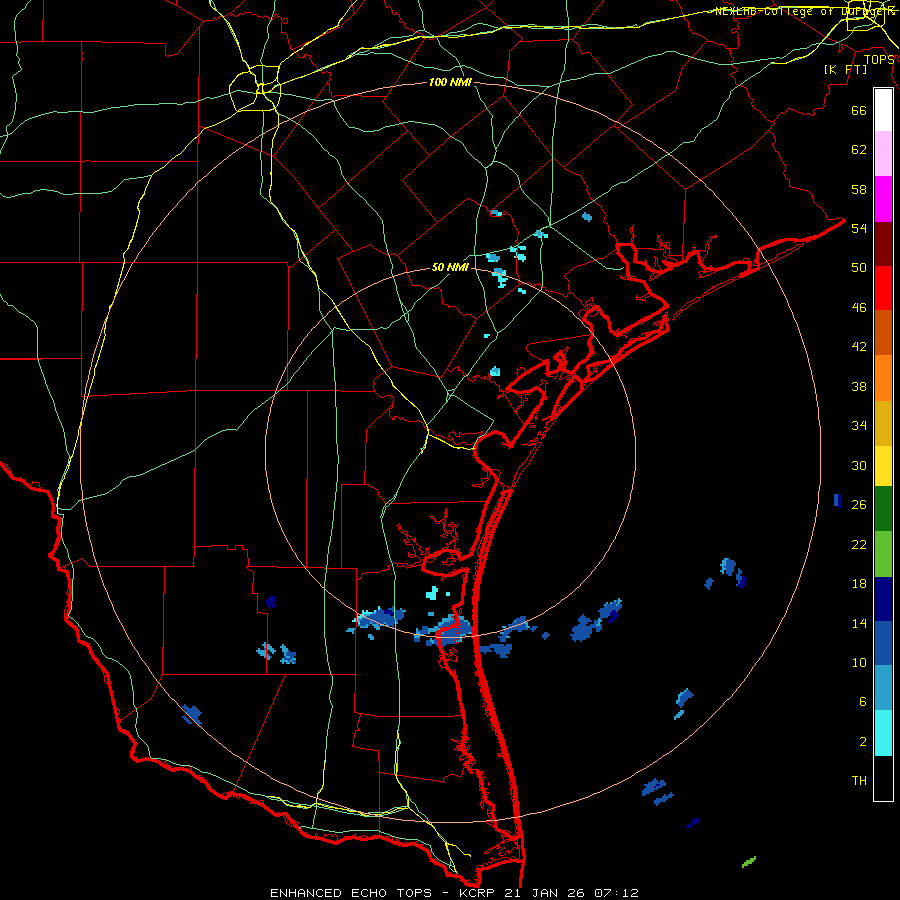Click the '[K FT]' units label
900x900 pixels.
845,69
